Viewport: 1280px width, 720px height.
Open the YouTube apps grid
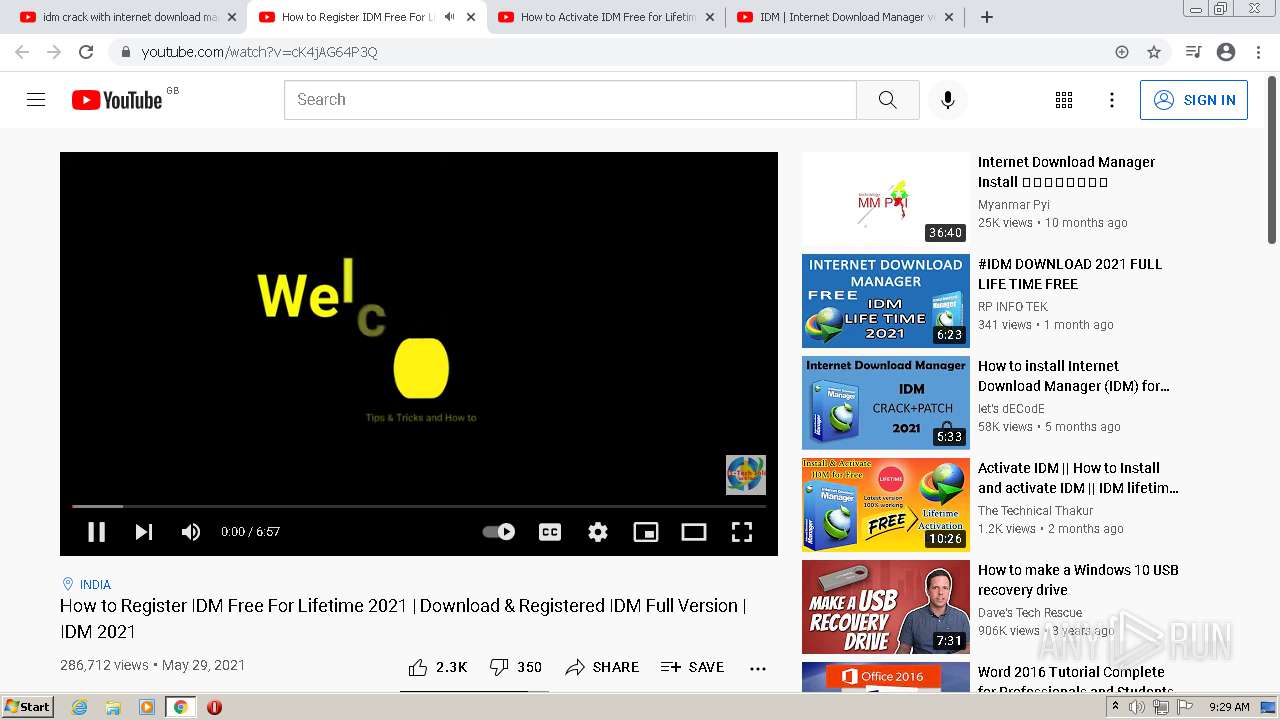pyautogui.click(x=1064, y=100)
